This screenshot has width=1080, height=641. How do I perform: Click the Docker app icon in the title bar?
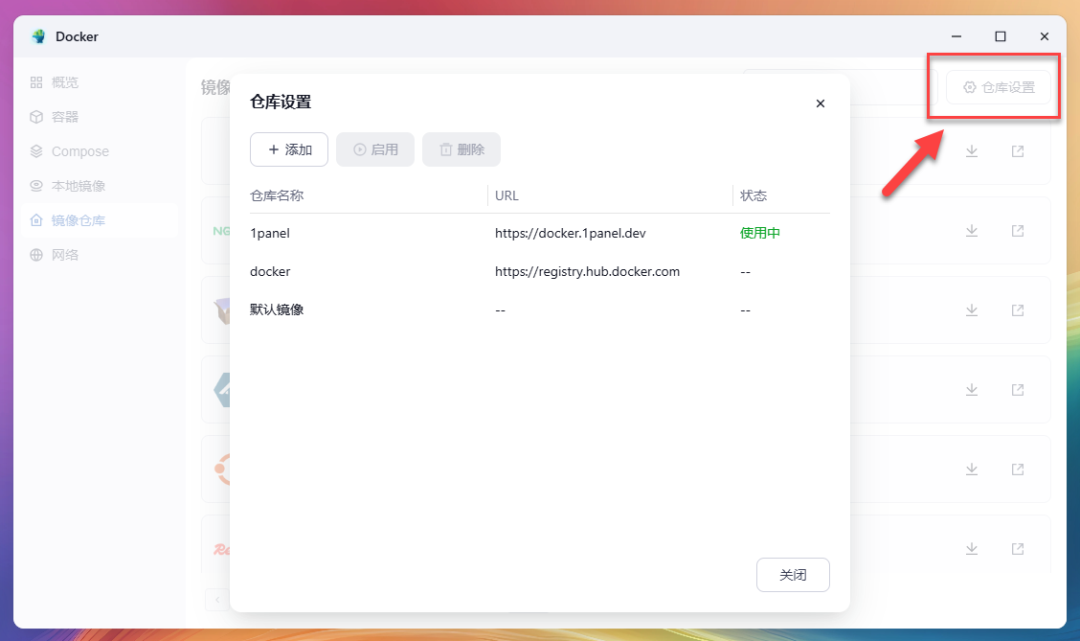coord(39,36)
